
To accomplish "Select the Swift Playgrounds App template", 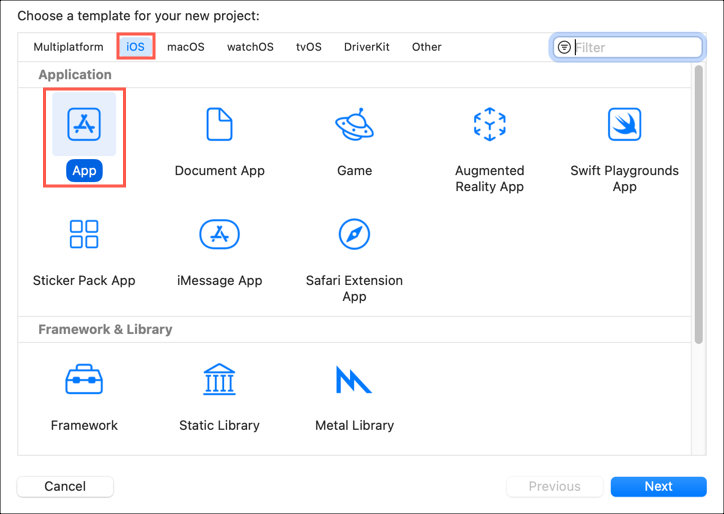I will pos(624,125).
